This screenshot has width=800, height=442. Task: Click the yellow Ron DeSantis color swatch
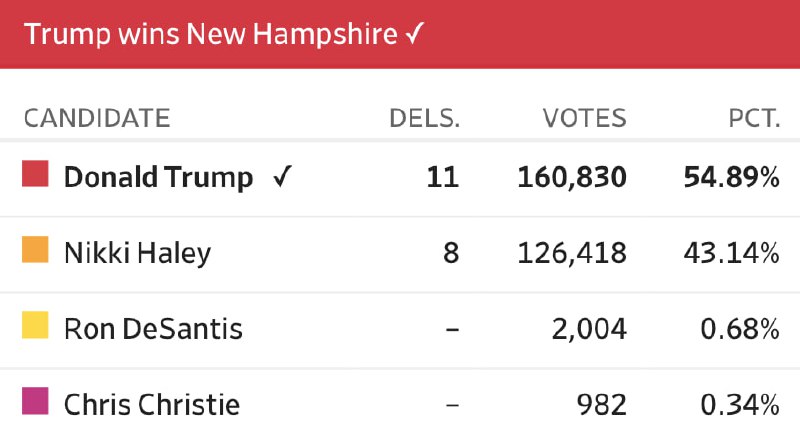click(x=36, y=325)
